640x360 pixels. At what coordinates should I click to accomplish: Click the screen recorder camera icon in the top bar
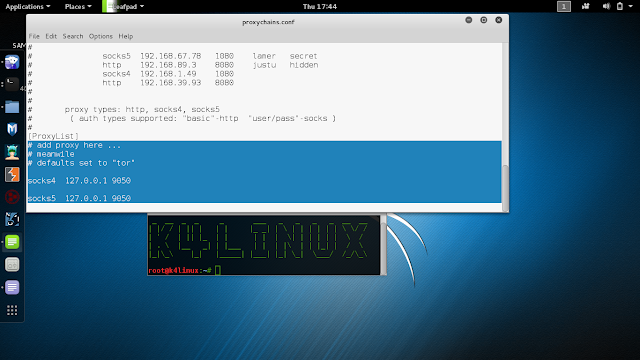pyautogui.click(x=586, y=6)
